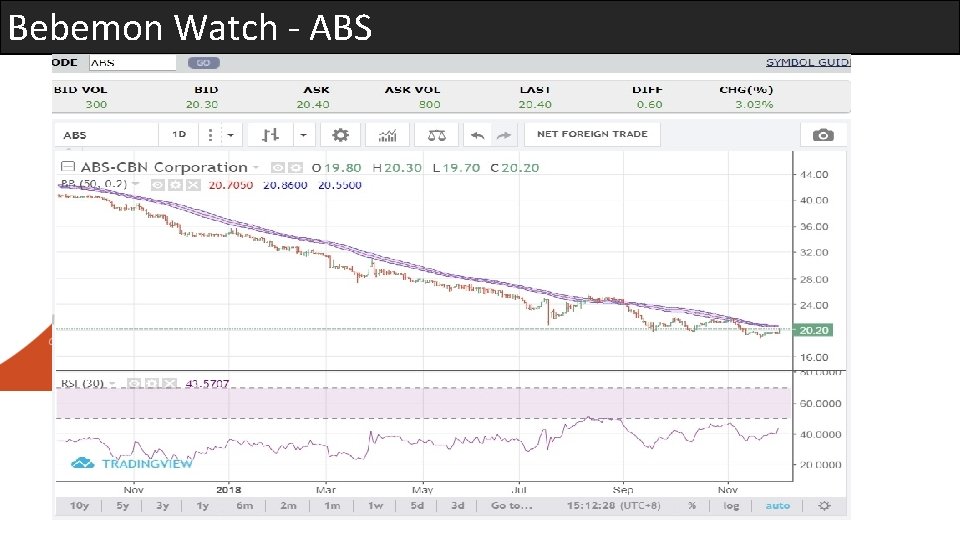This screenshot has height=540, width=960.
Task: Click the DIFF value 0.60
Action: (x=650, y=105)
